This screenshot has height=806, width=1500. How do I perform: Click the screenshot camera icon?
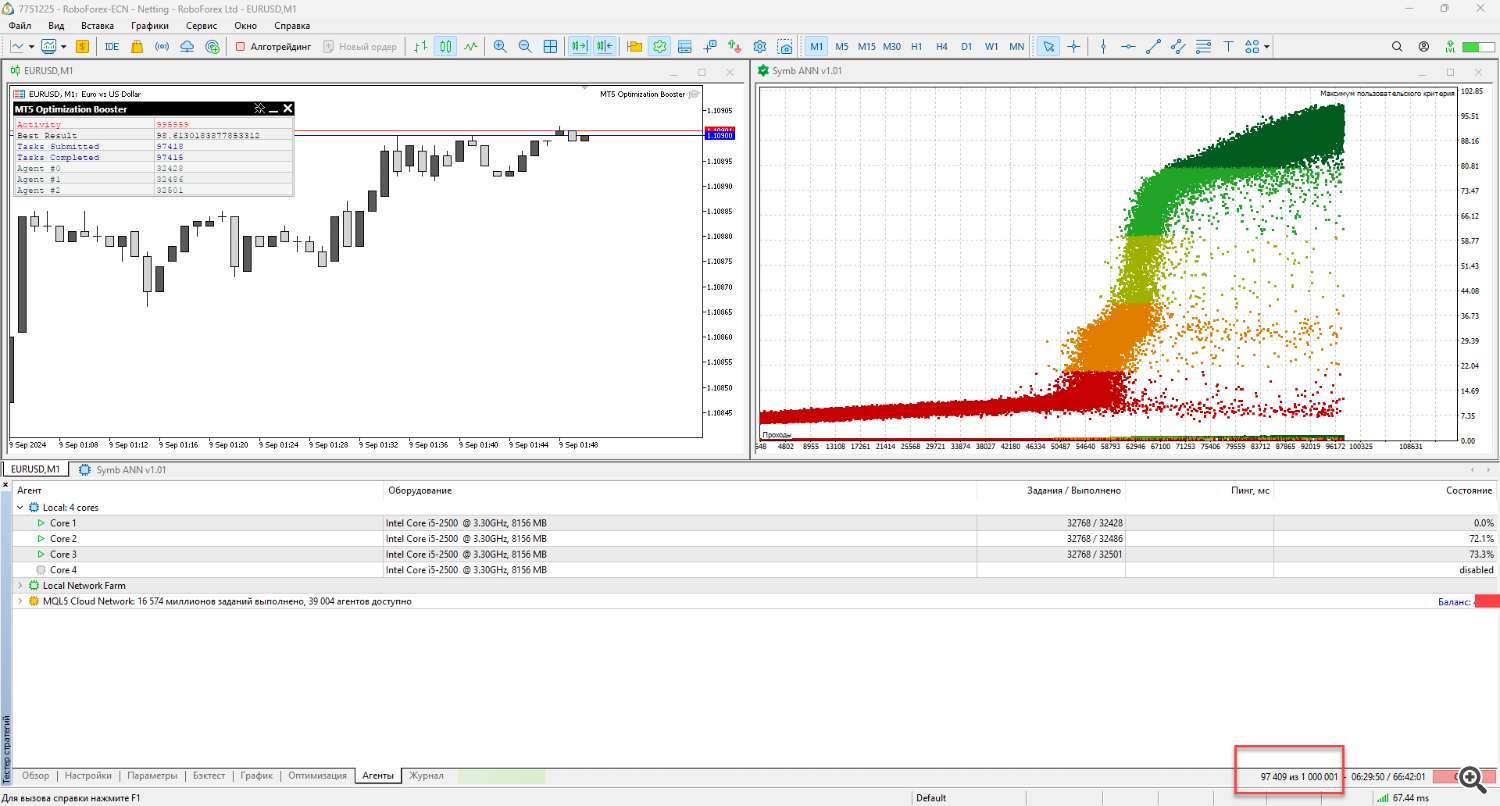coord(785,46)
